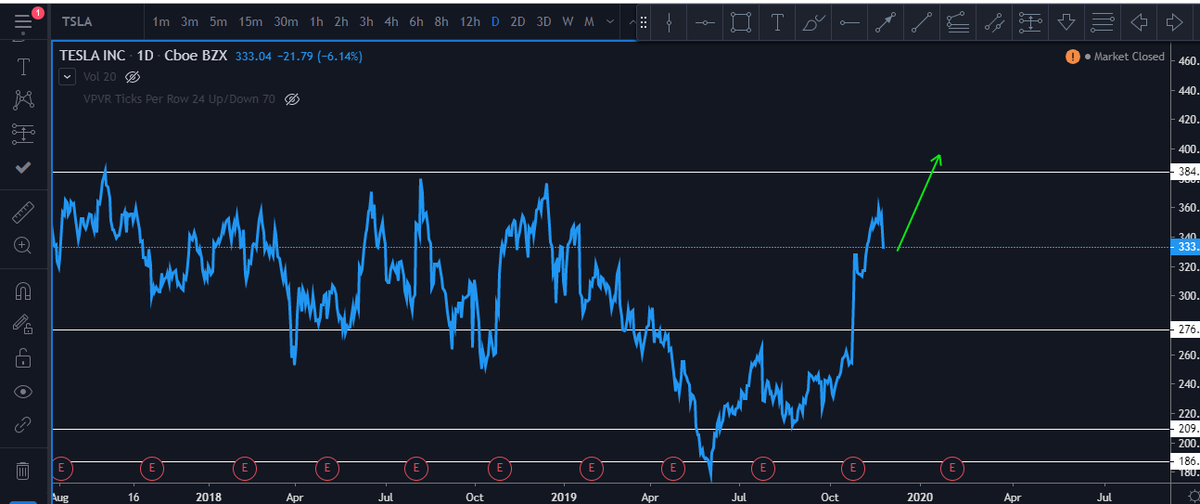Select the arrow left marker tool
1200x504 pixels.
click(x=1138, y=22)
